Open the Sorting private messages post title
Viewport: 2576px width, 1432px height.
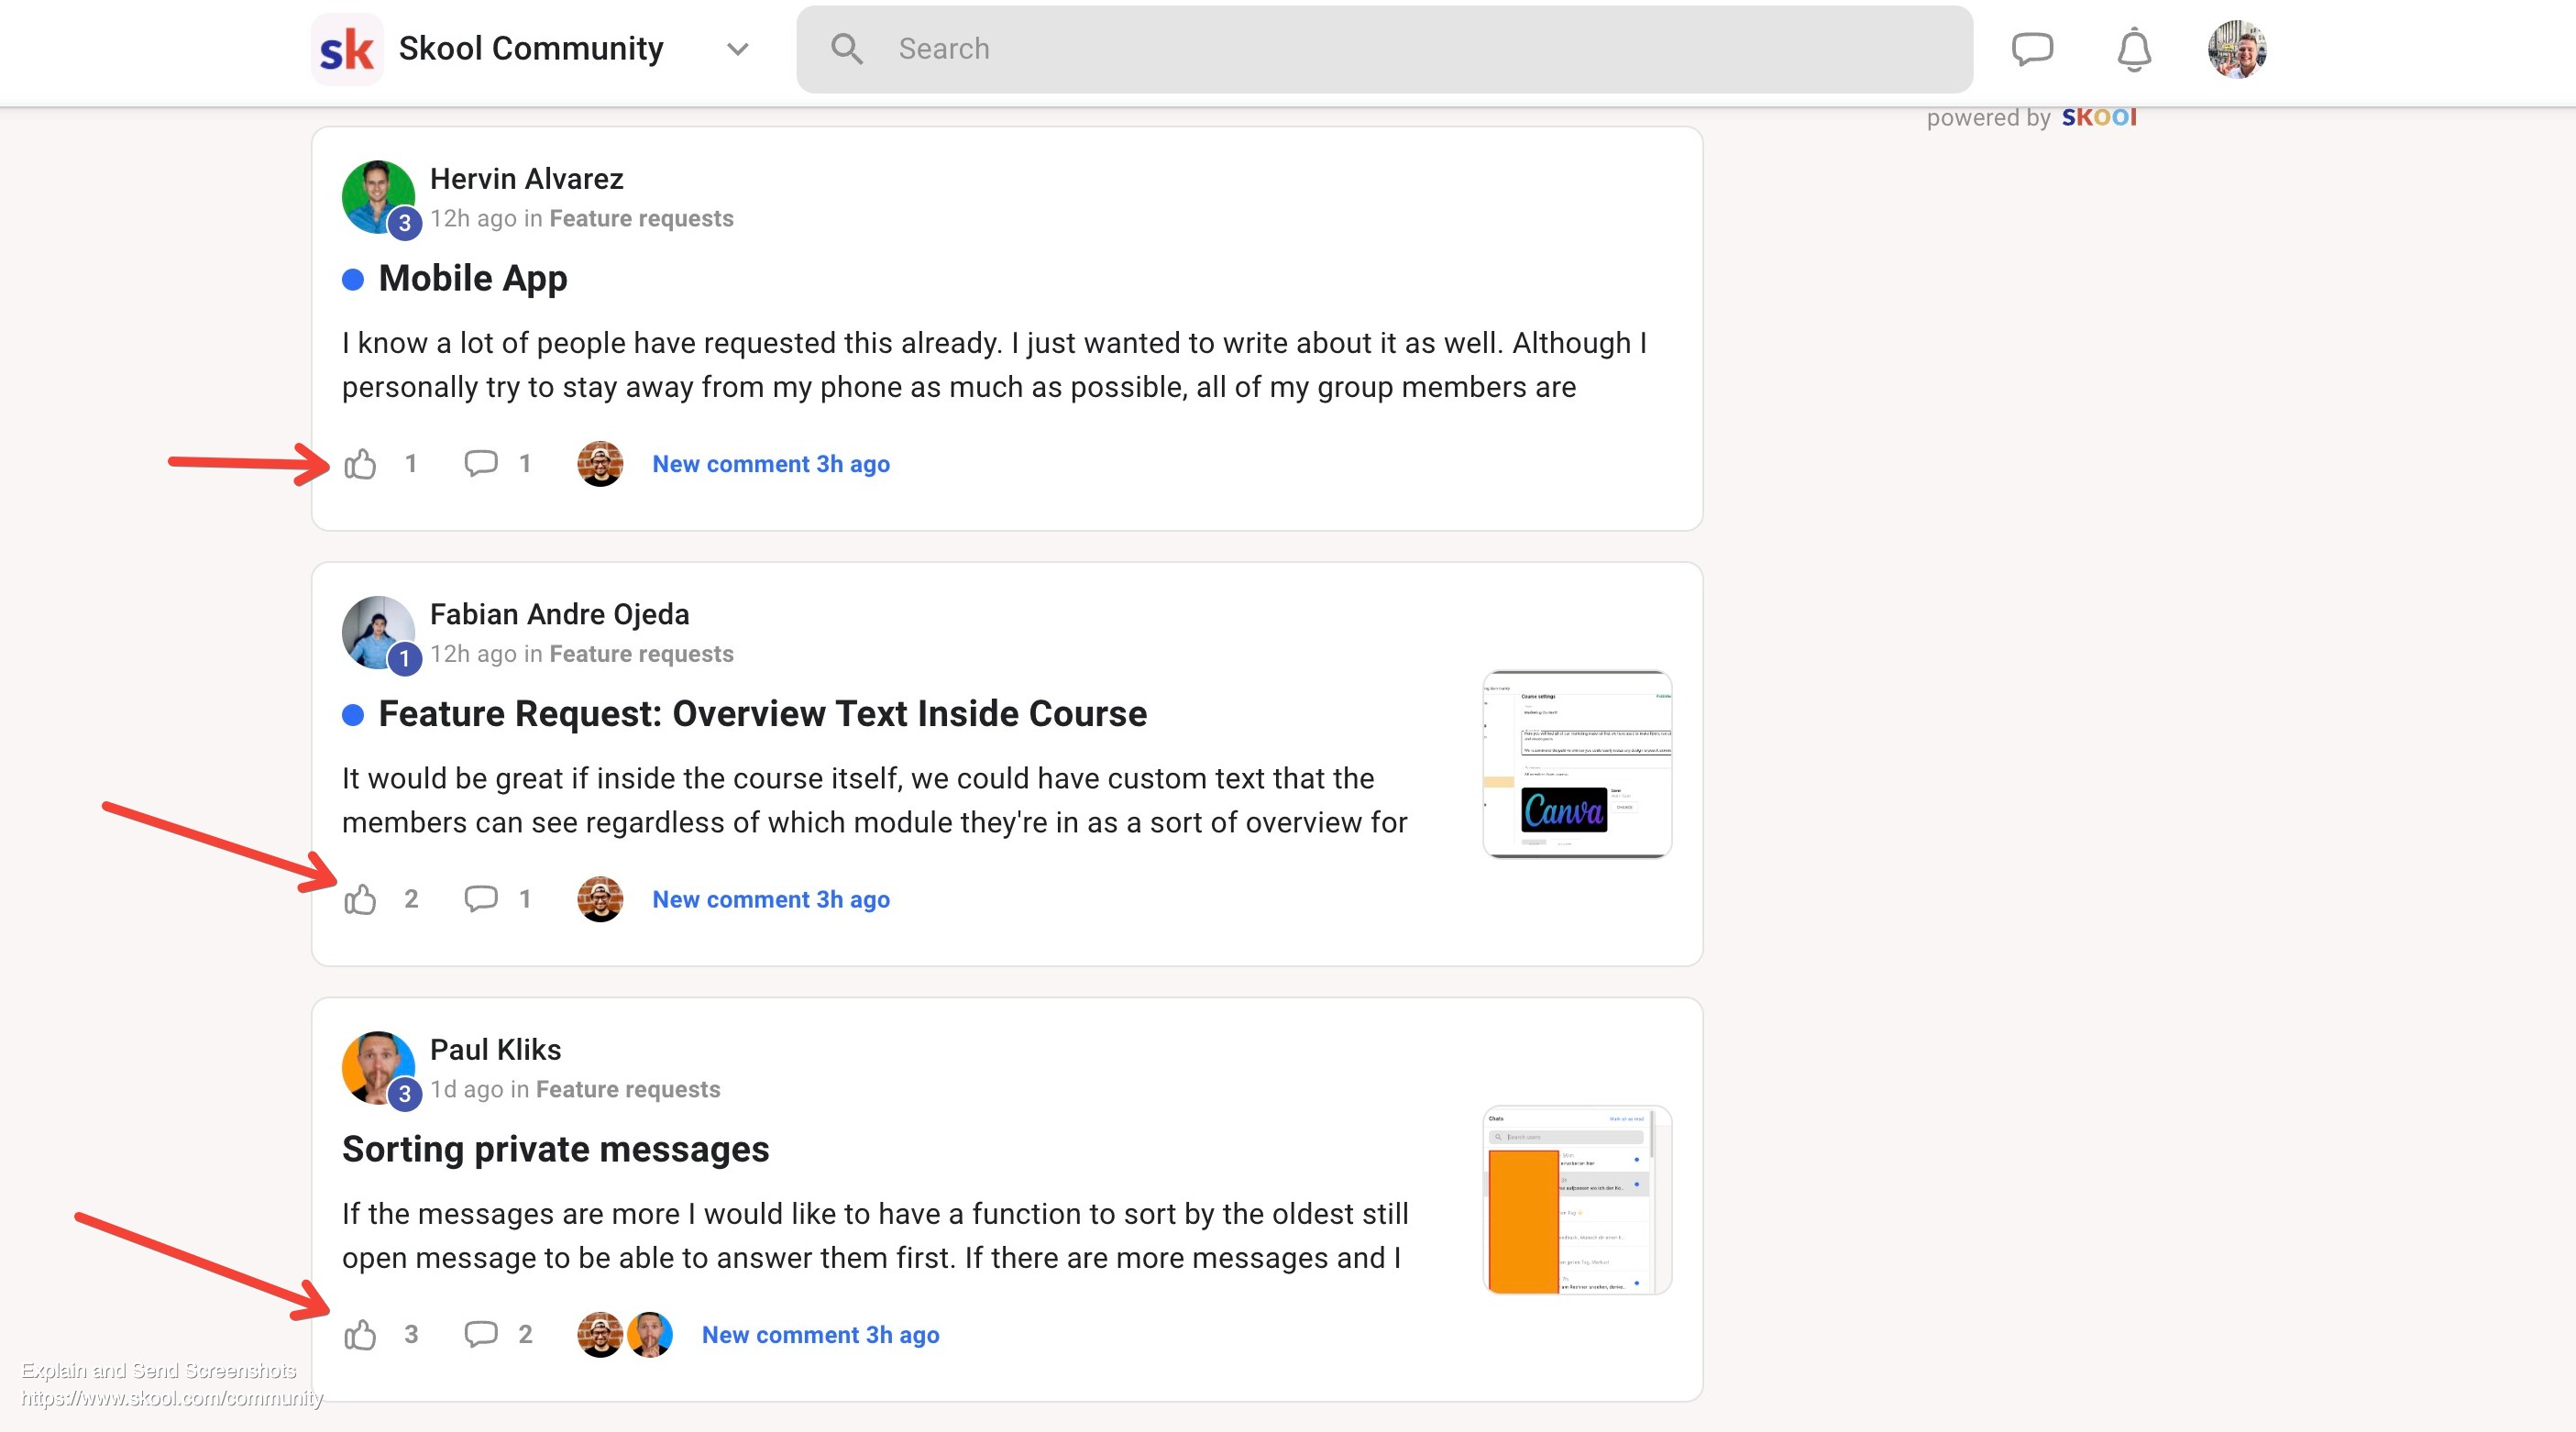555,1149
